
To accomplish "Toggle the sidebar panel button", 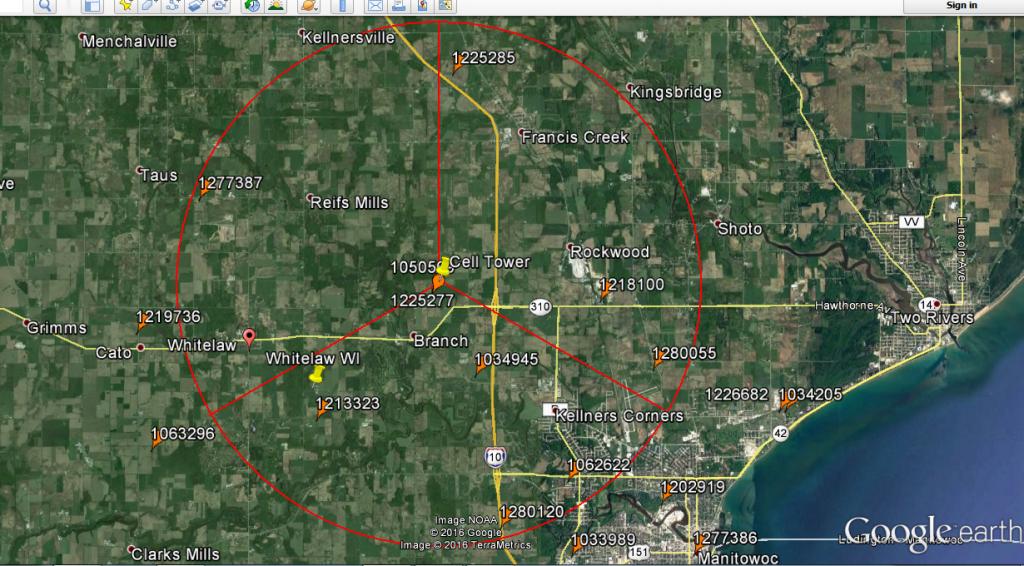I will [92, 5].
